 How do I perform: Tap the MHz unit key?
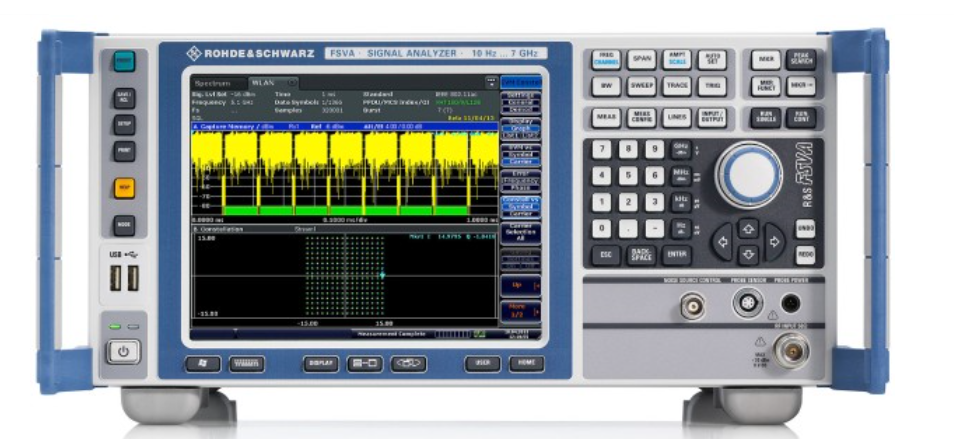pyautogui.click(x=681, y=176)
